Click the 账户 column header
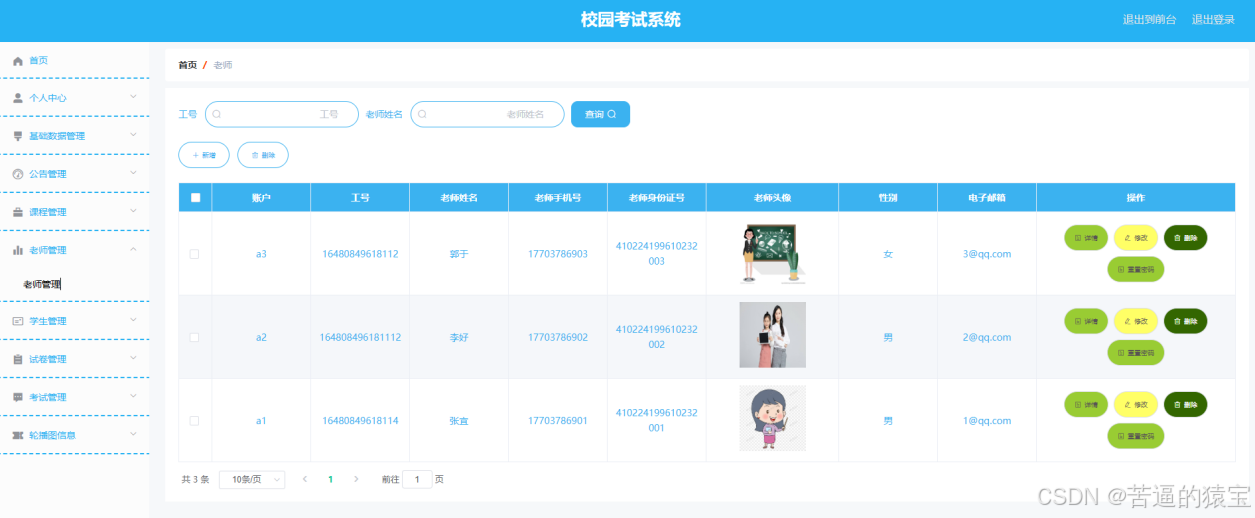This screenshot has width=1255, height=518. point(261,198)
